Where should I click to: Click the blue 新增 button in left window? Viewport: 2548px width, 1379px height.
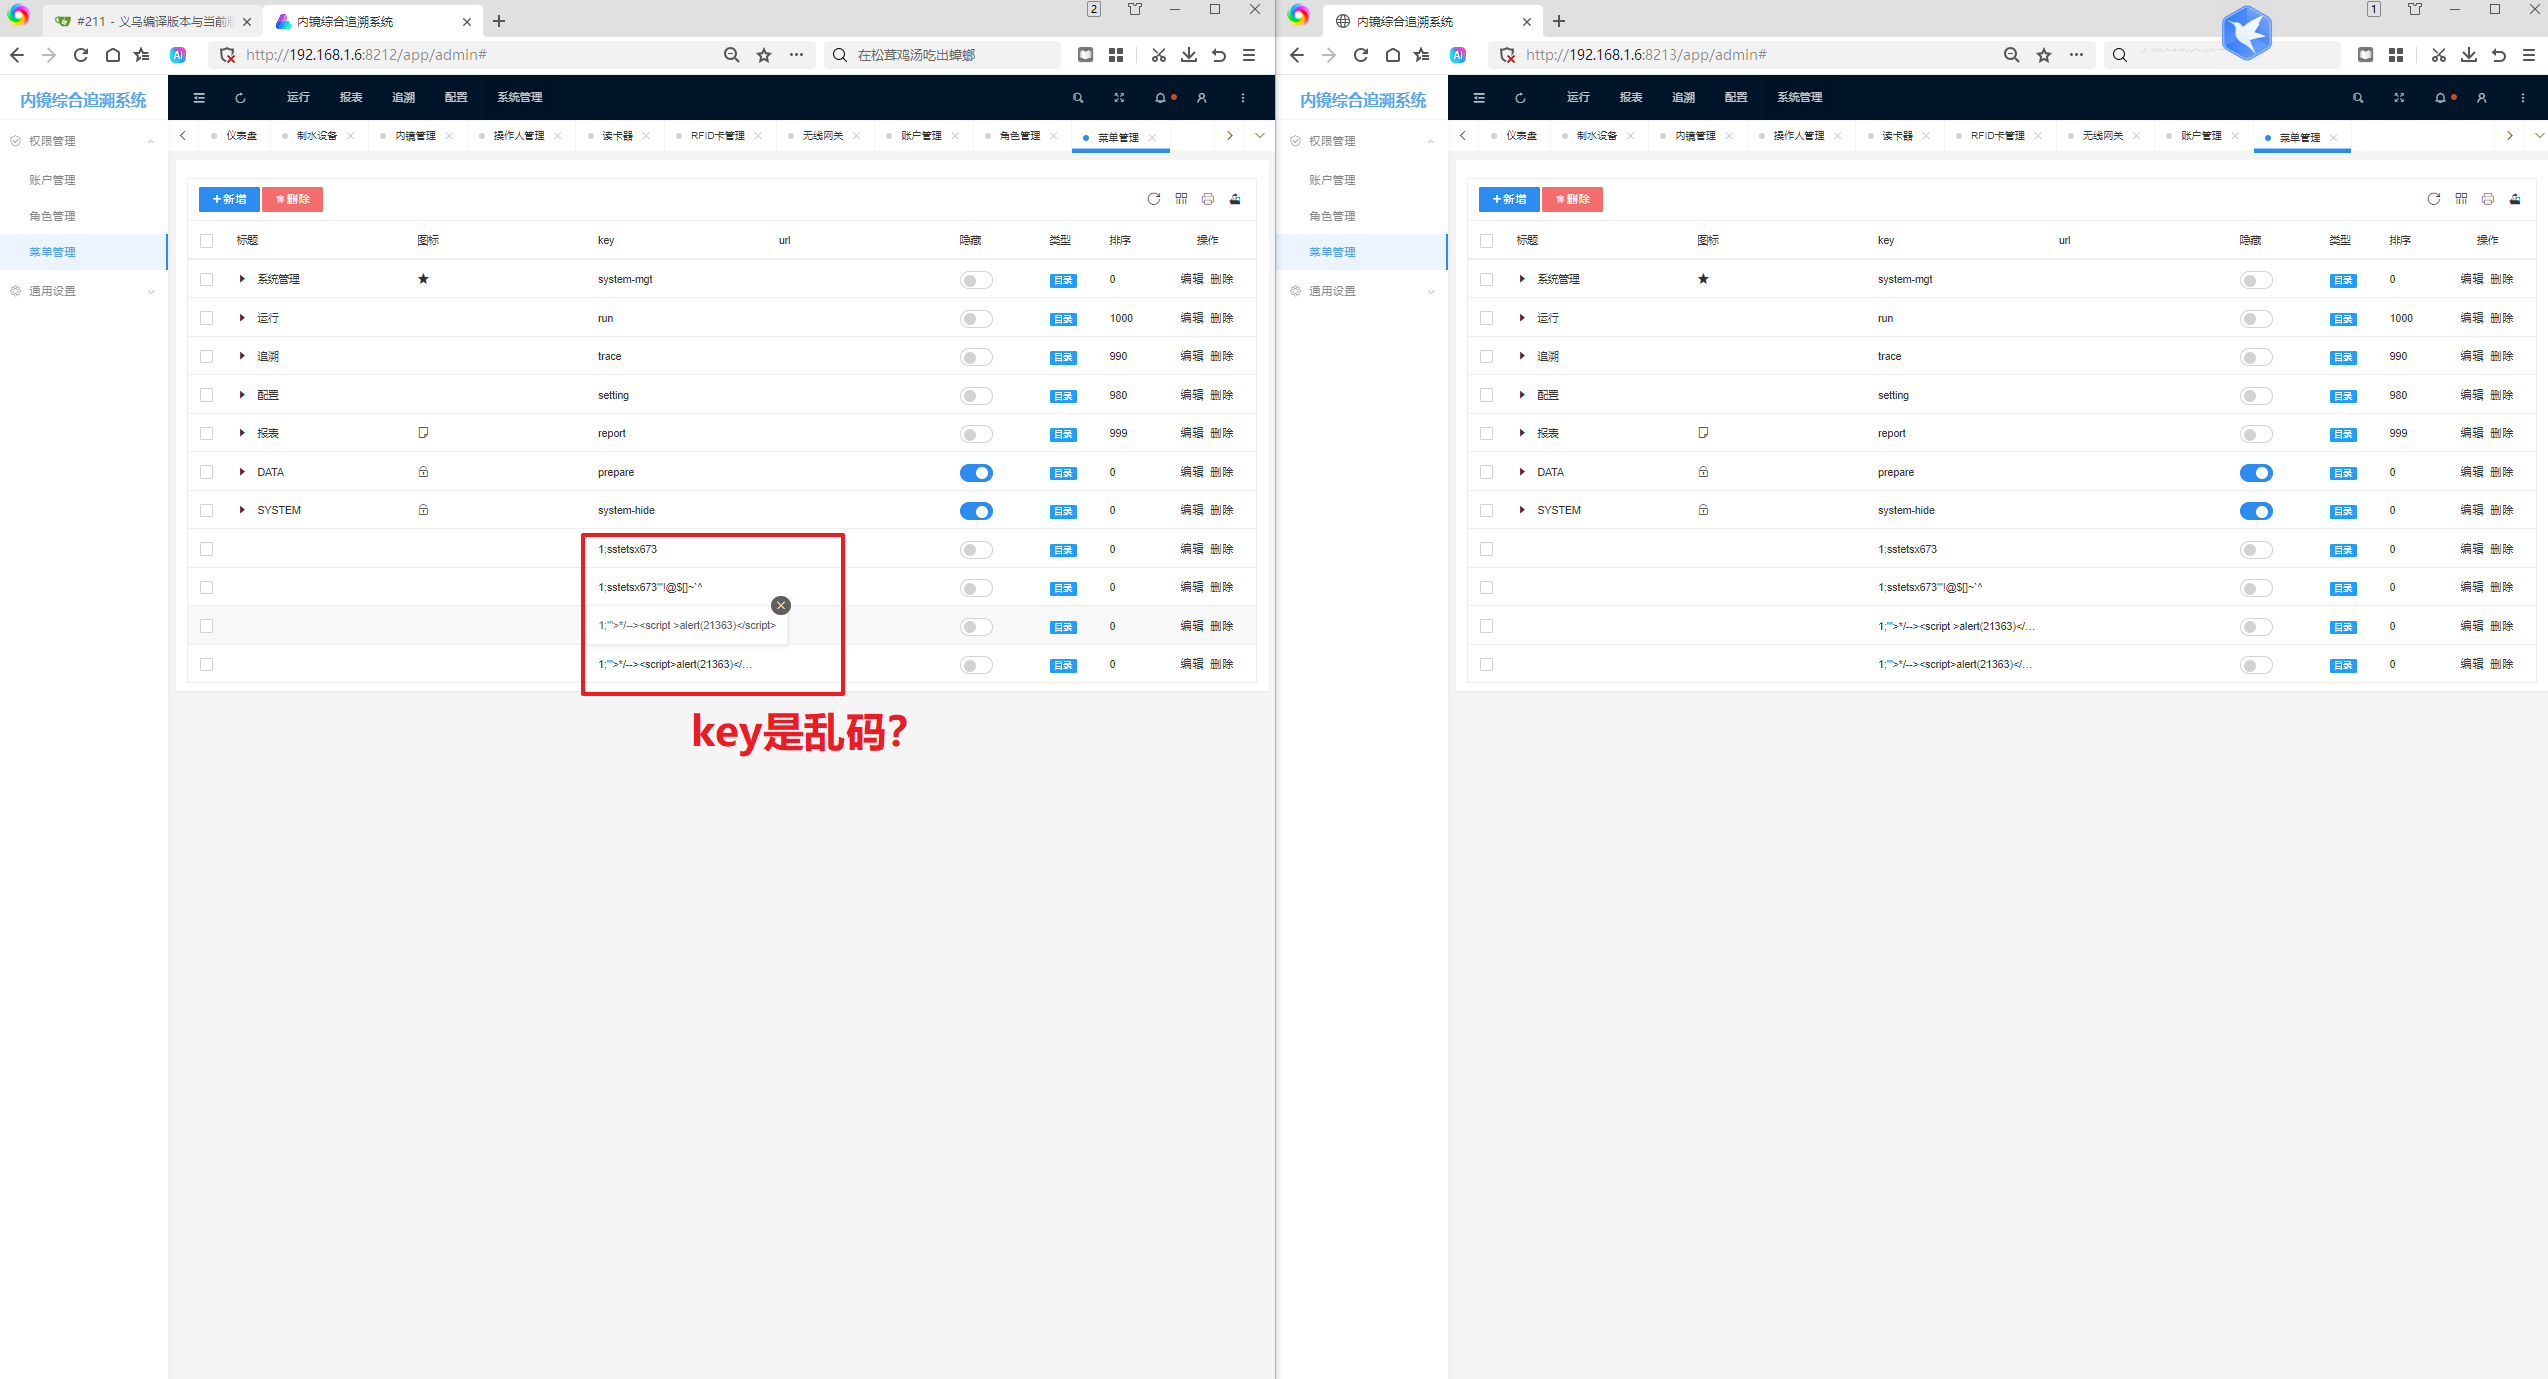(x=229, y=199)
